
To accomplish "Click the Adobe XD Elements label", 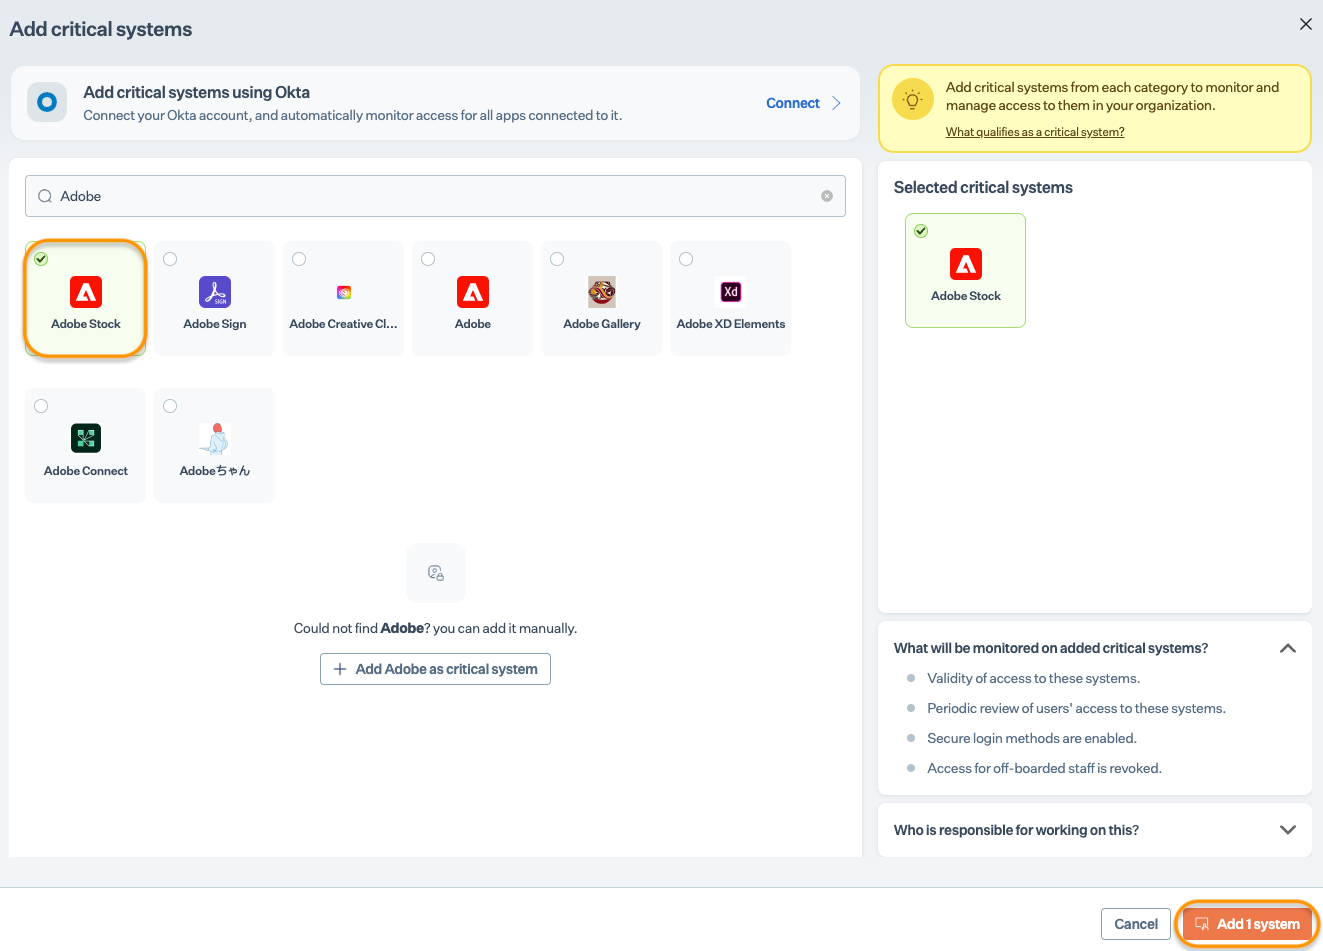I will 731,324.
